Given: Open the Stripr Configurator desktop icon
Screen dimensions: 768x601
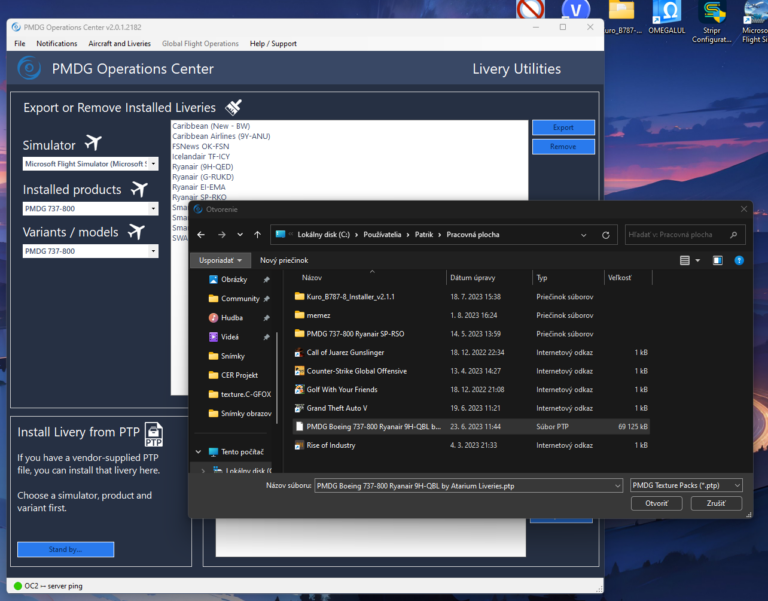Looking at the screenshot, I should [711, 22].
